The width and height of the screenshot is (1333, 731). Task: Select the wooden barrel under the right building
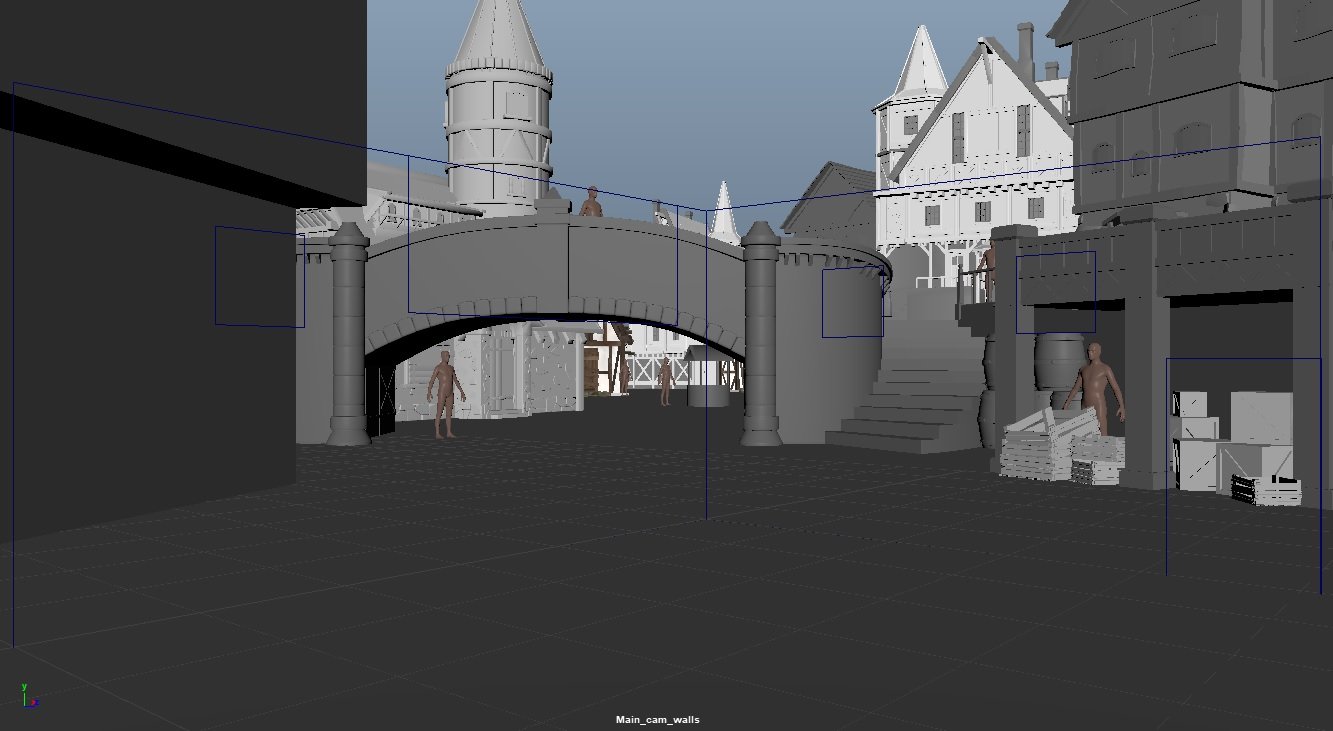coord(1060,358)
